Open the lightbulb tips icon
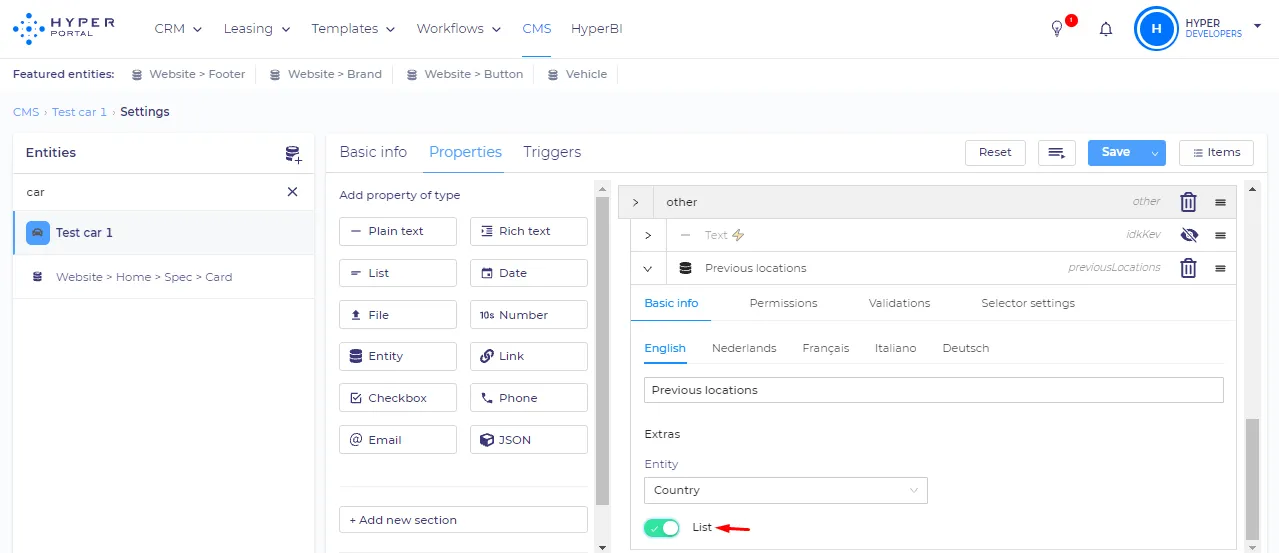Image resolution: width=1279 pixels, height=553 pixels. (1057, 29)
